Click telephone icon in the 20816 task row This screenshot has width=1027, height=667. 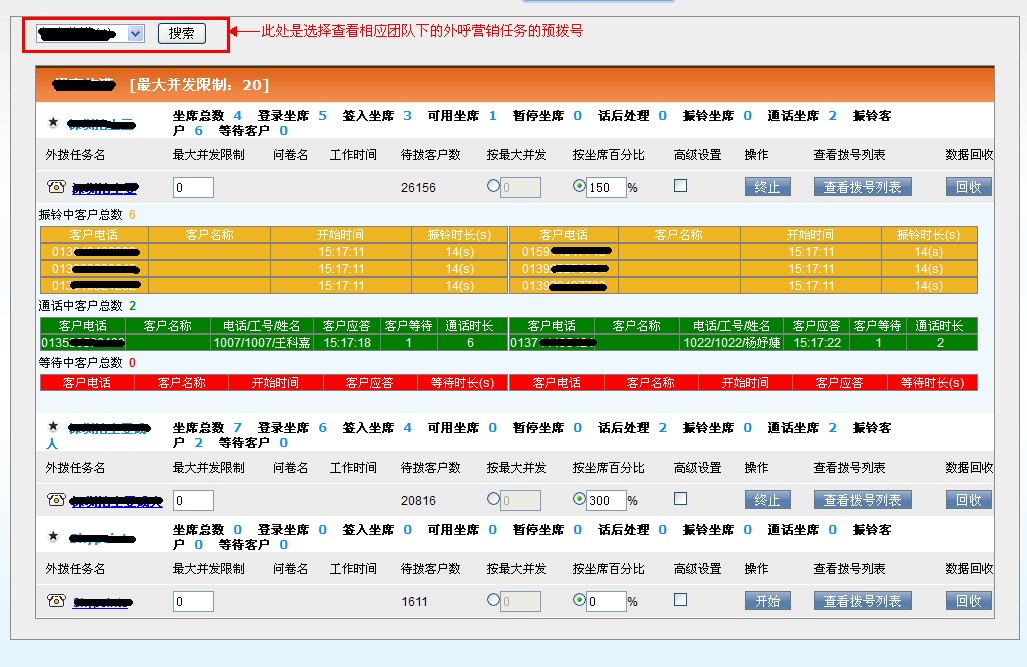56,500
